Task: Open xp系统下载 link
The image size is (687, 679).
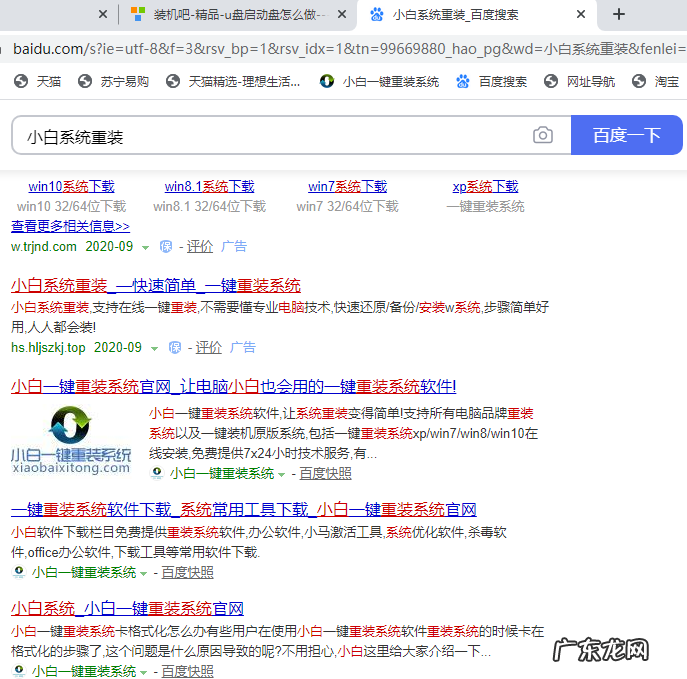Action: (x=485, y=187)
